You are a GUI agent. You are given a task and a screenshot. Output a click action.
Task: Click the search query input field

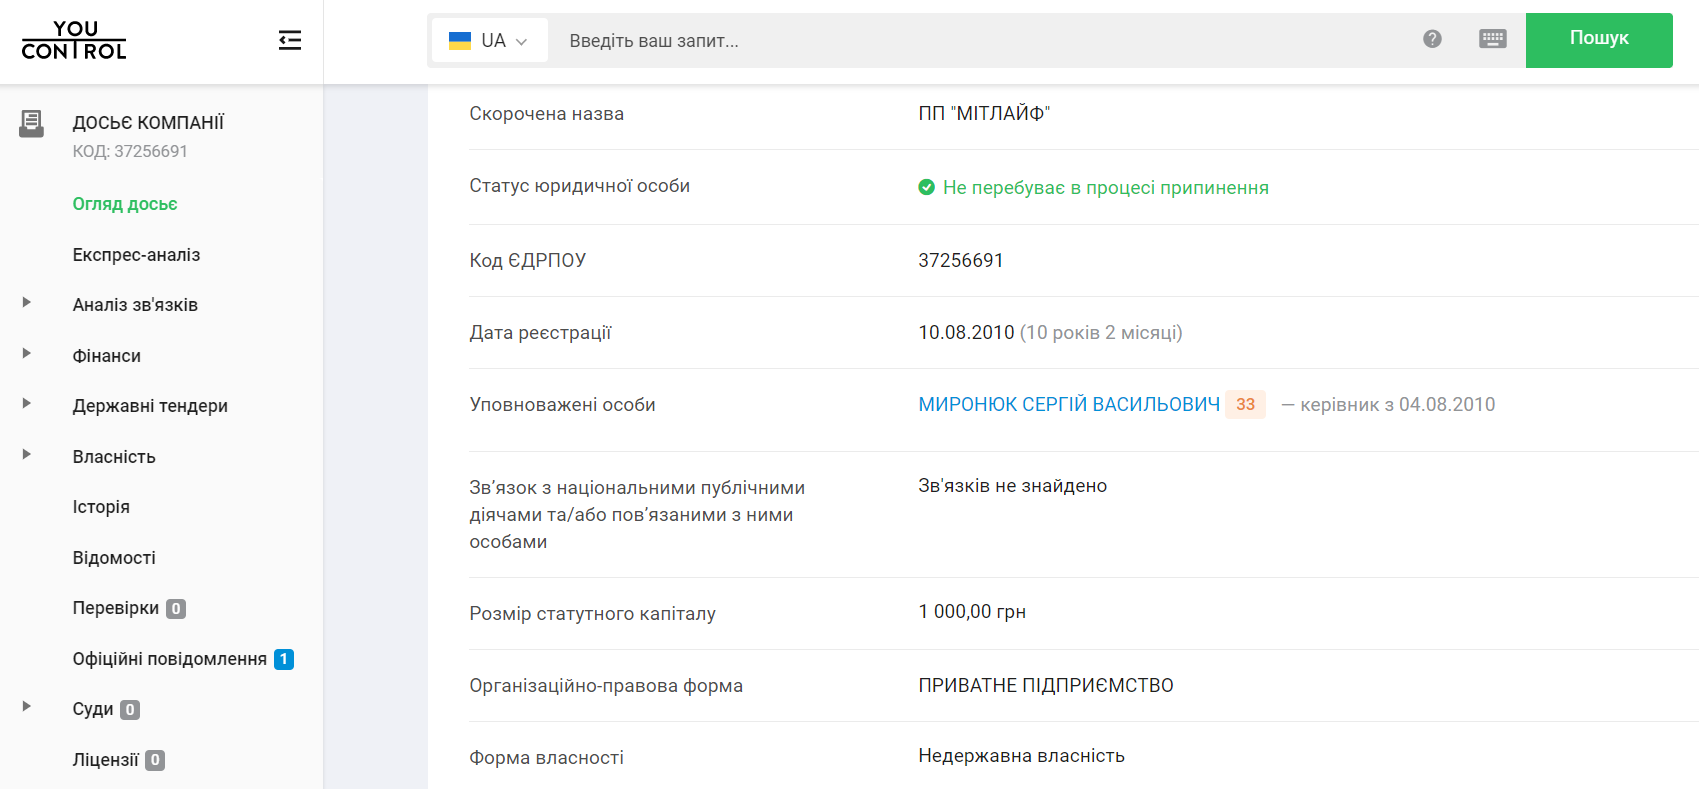click(x=980, y=41)
